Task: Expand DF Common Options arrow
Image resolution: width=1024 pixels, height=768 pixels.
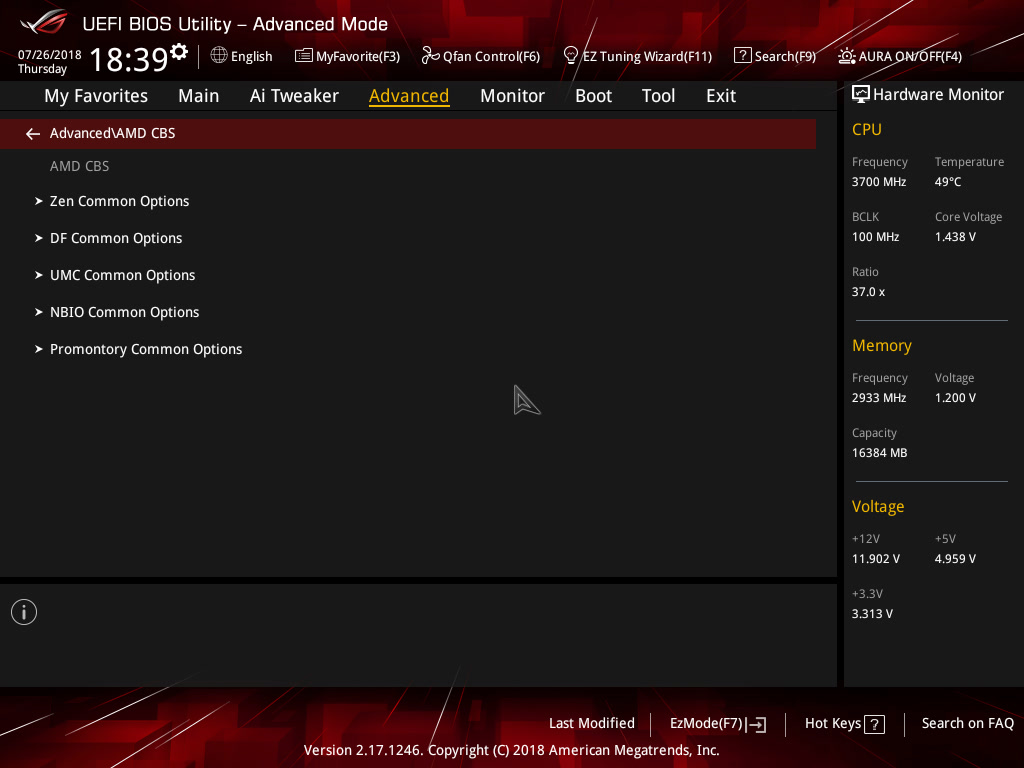Action: 39,238
